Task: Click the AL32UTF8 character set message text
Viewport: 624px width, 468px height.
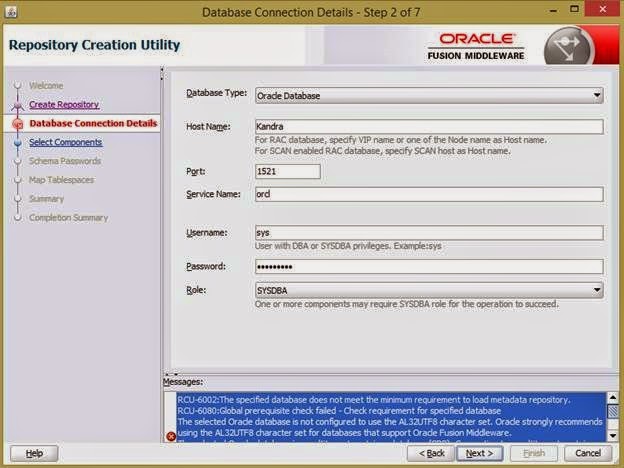Action: (x=390, y=427)
